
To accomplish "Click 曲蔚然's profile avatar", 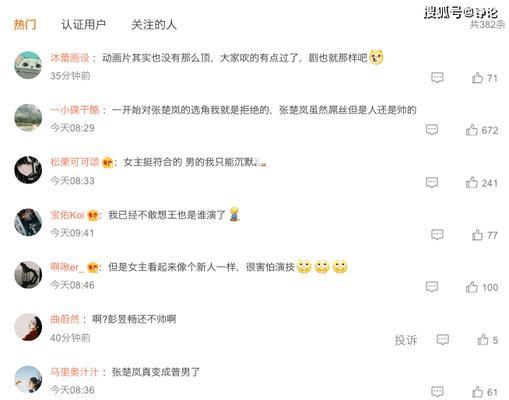I will pyautogui.click(x=28, y=327).
